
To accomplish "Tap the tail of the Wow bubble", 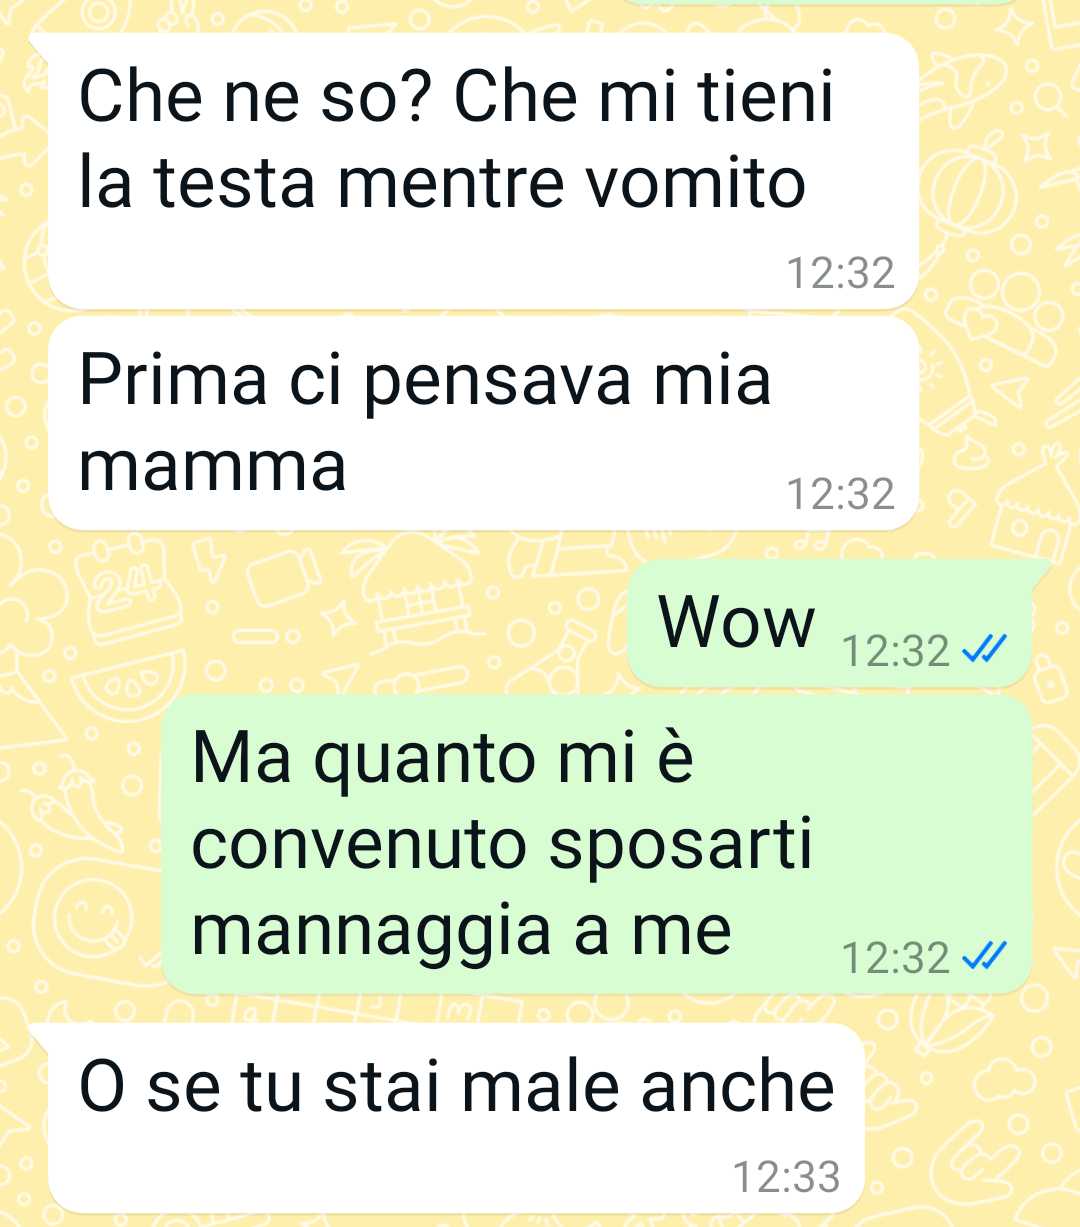I will tap(1040, 572).
